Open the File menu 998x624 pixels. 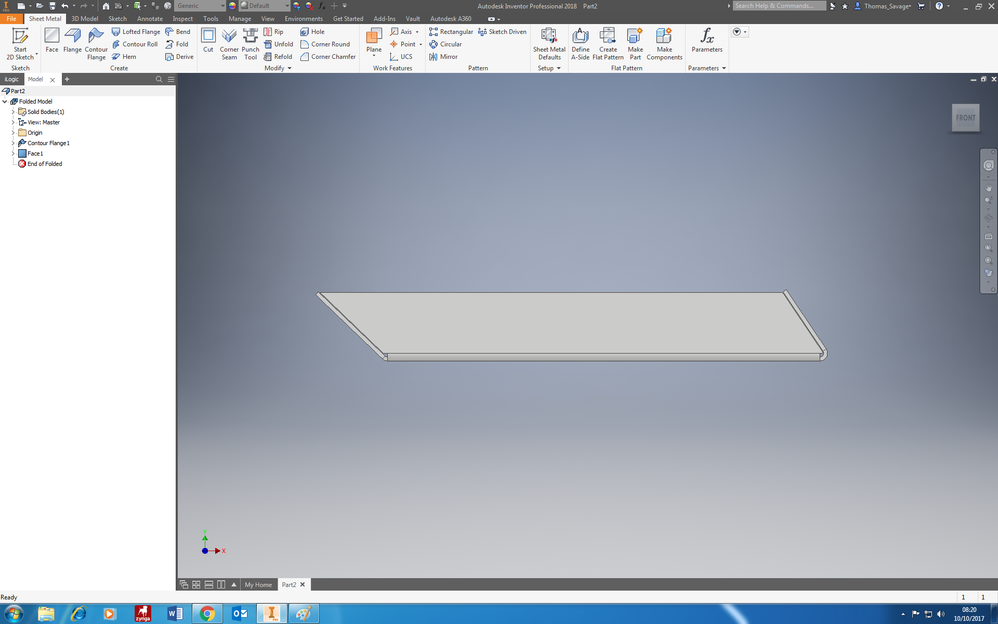11,18
